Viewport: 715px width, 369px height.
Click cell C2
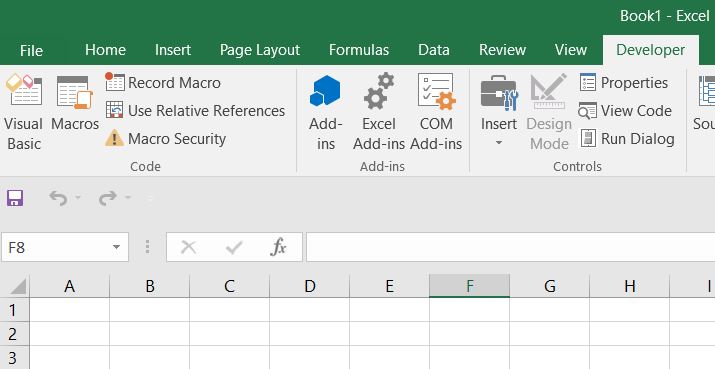point(229,334)
